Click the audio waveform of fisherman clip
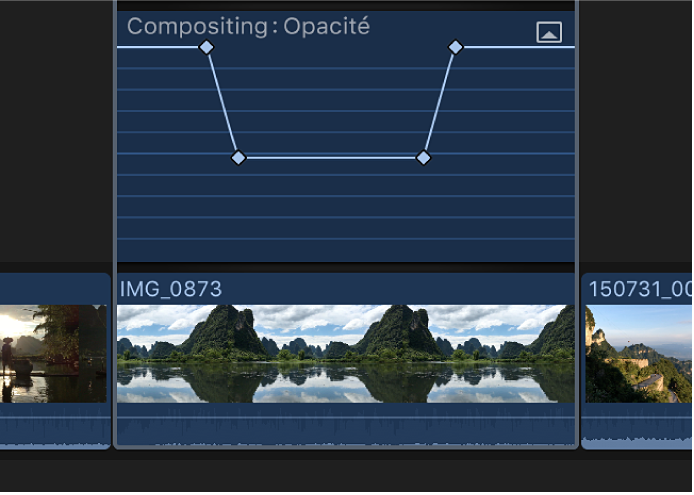 tap(54, 432)
